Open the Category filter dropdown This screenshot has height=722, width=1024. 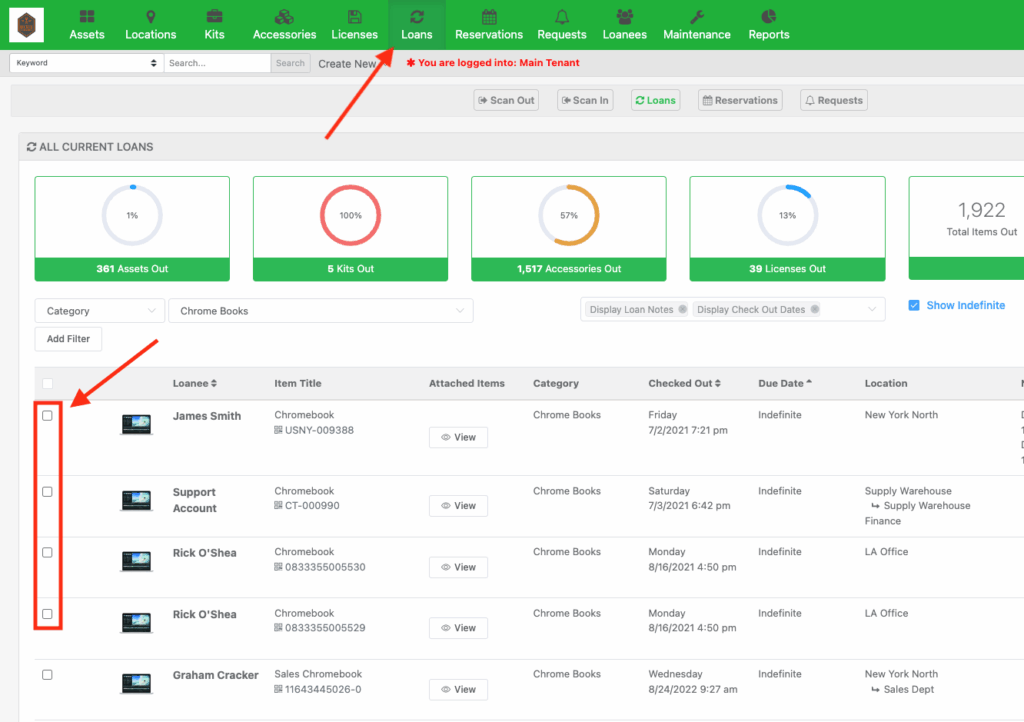pos(99,310)
